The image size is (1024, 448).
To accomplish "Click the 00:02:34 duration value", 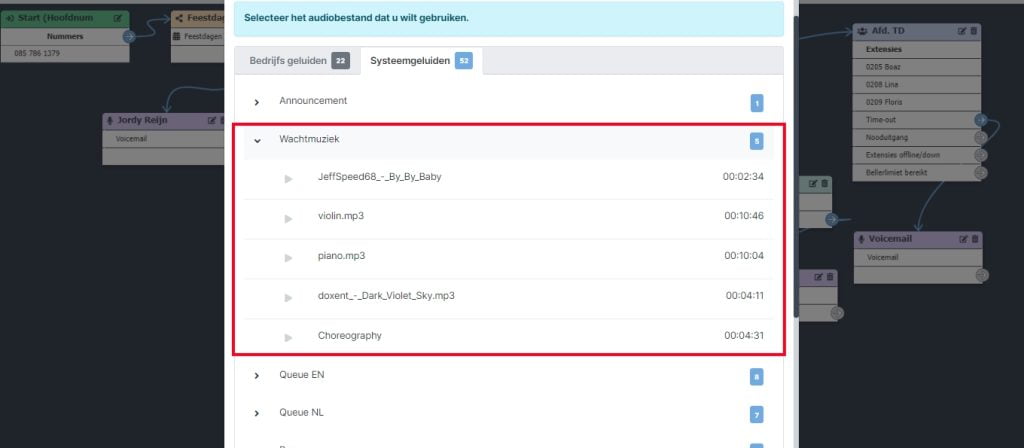I will coord(743,176).
